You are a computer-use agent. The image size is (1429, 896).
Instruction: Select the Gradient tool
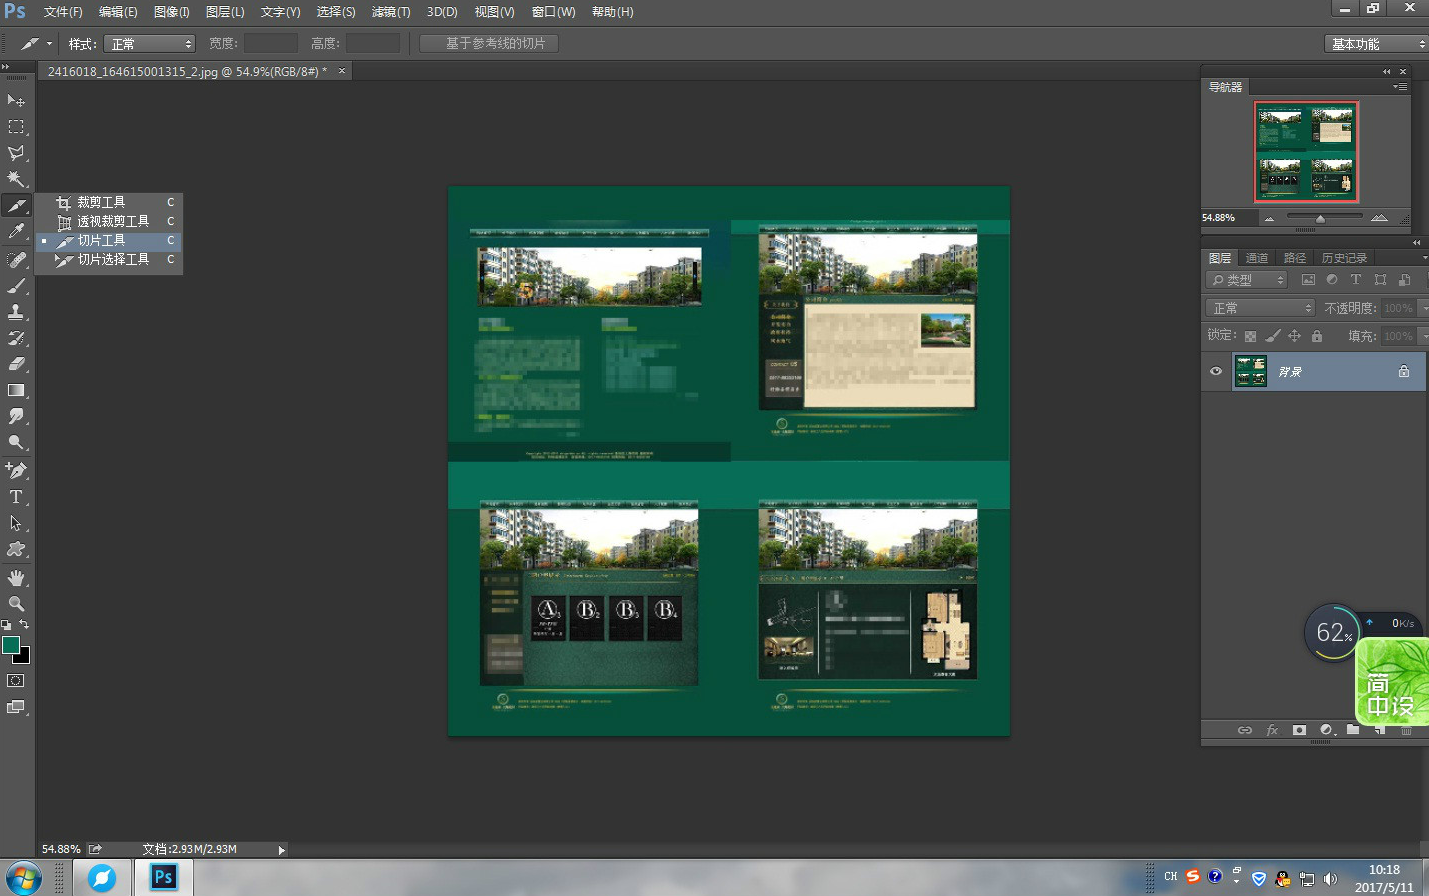pos(16,390)
